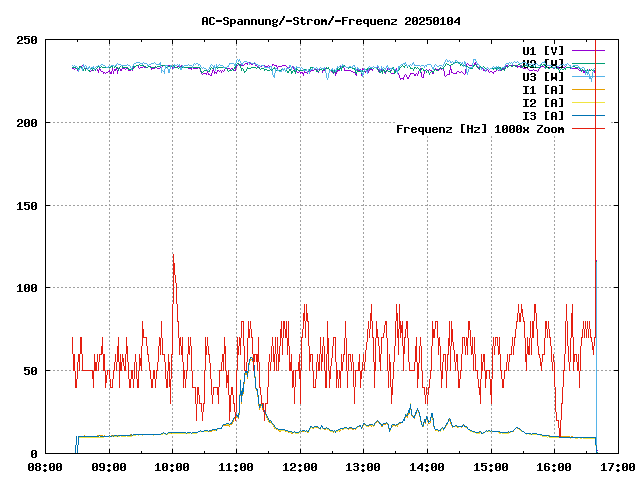The height and width of the screenshot is (480, 640).
Task: Select the U1 [V] legend label
Action: coord(543,50)
